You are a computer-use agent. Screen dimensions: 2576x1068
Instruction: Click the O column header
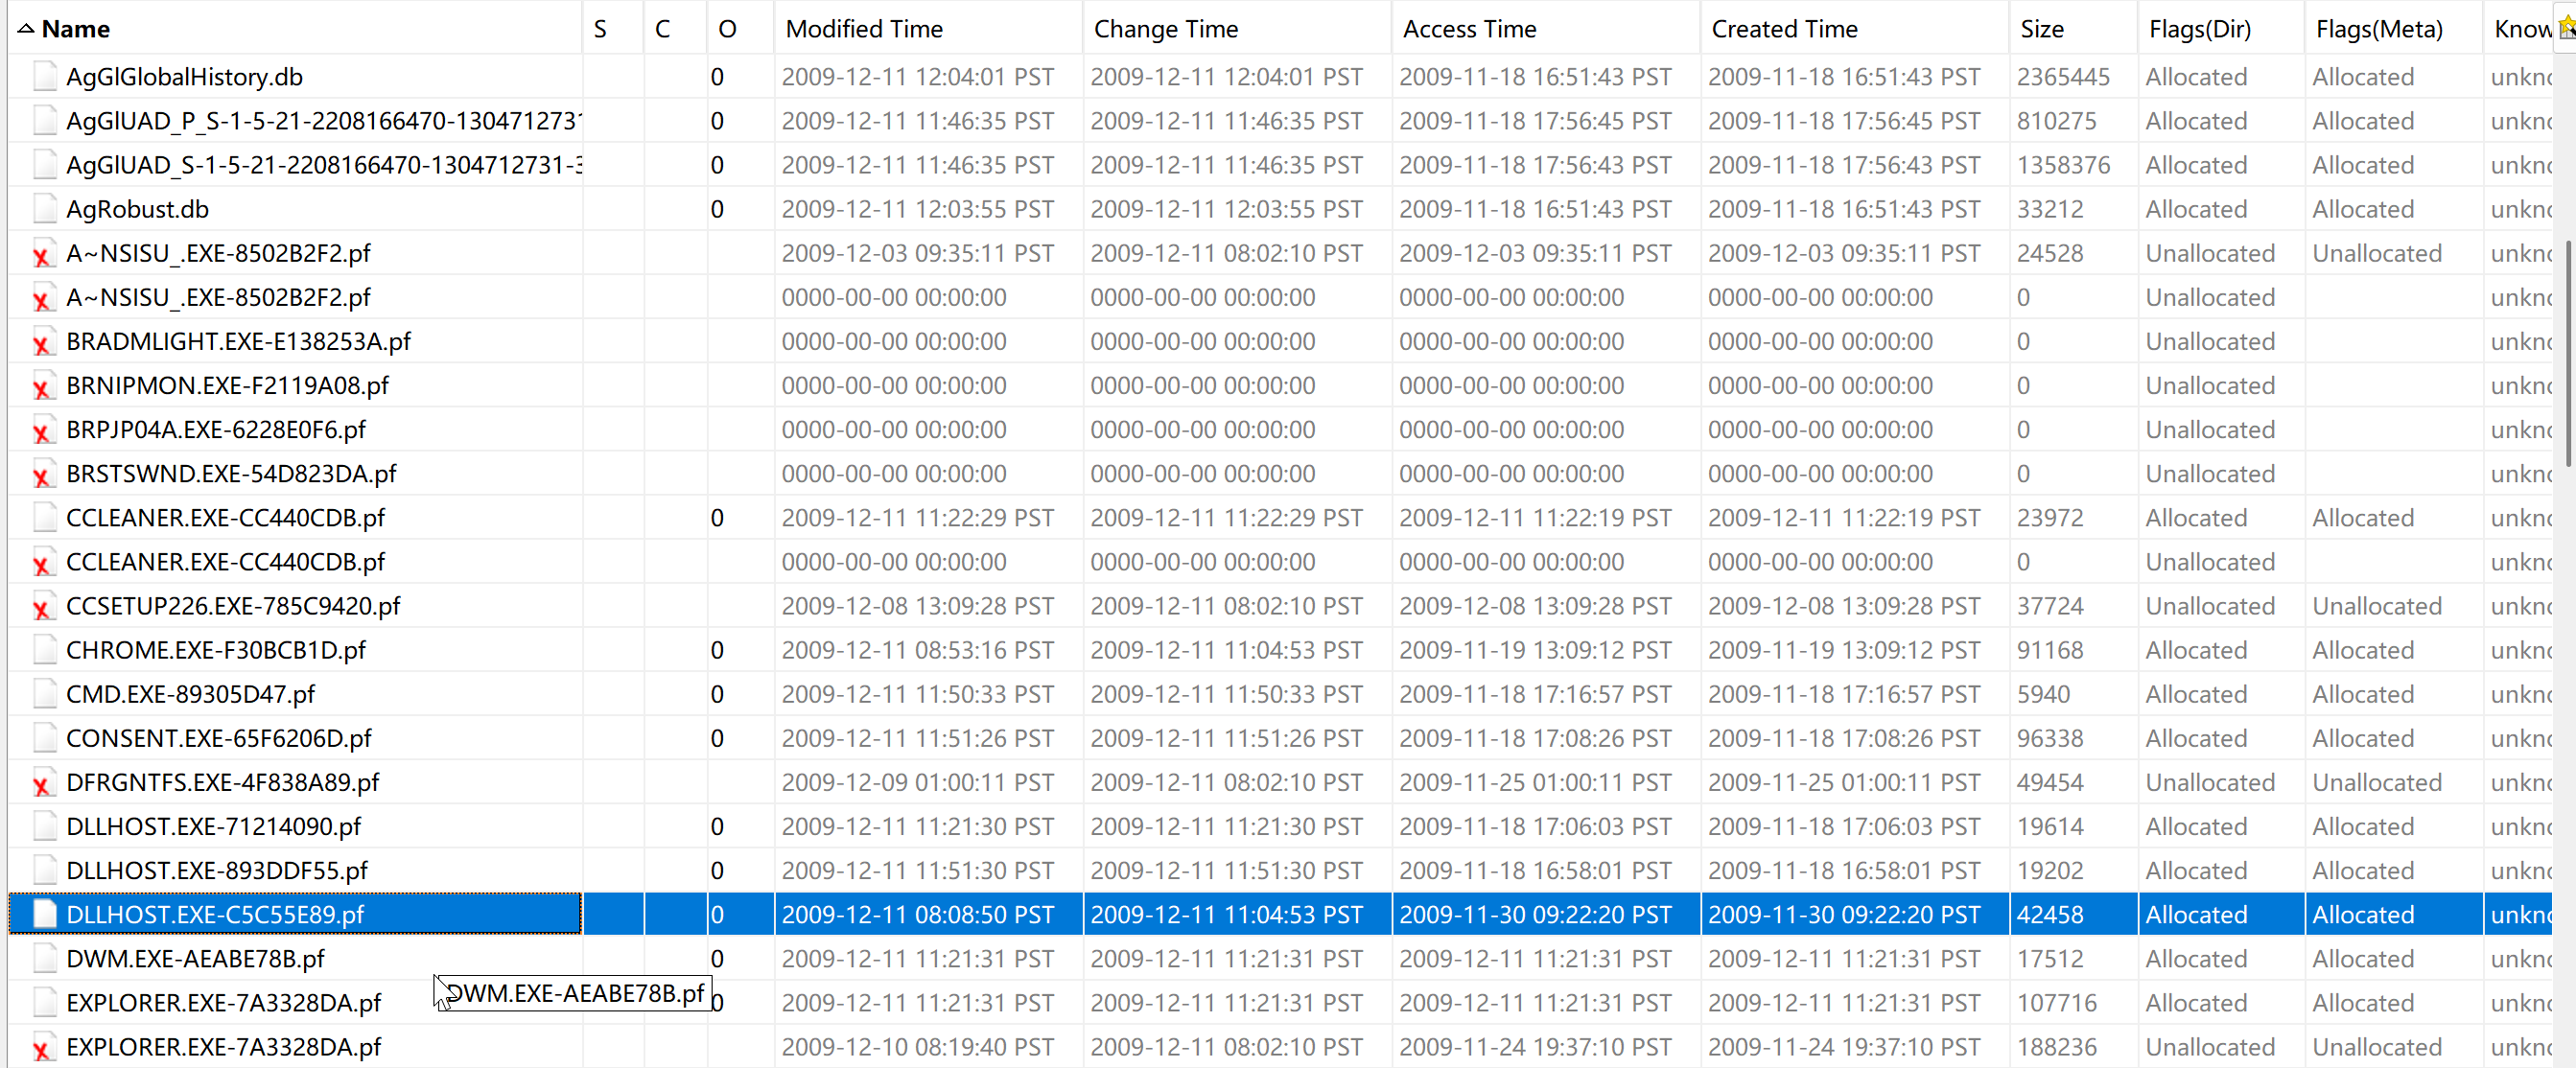pos(727,29)
